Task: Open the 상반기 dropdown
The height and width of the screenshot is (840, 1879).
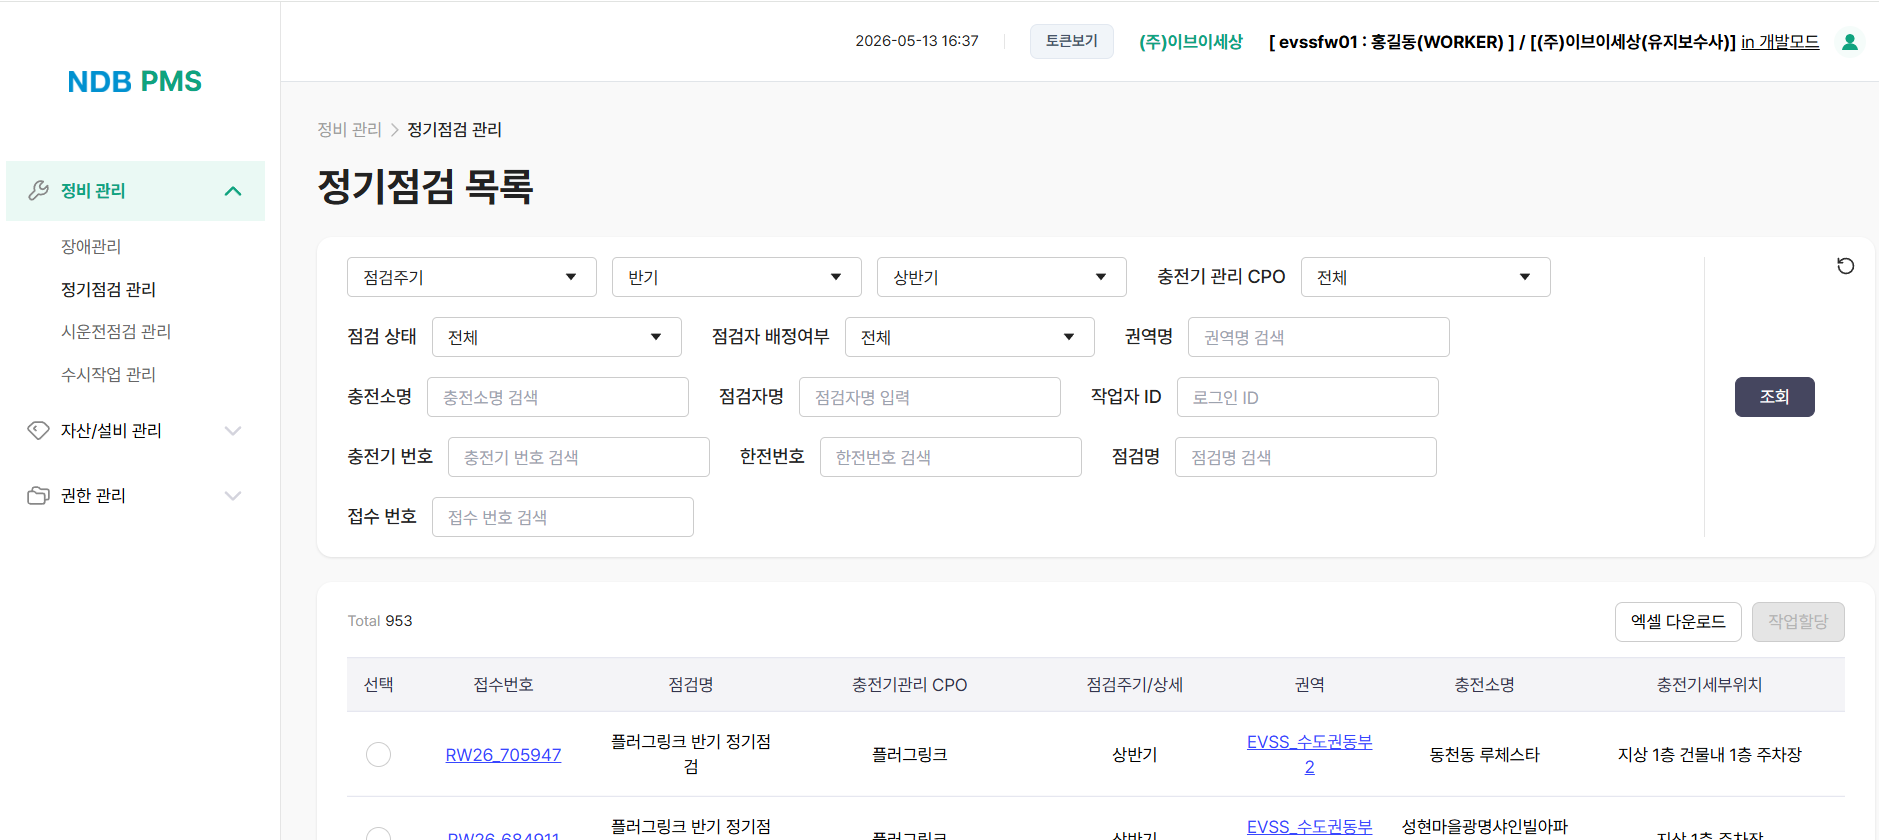Action: (1001, 277)
